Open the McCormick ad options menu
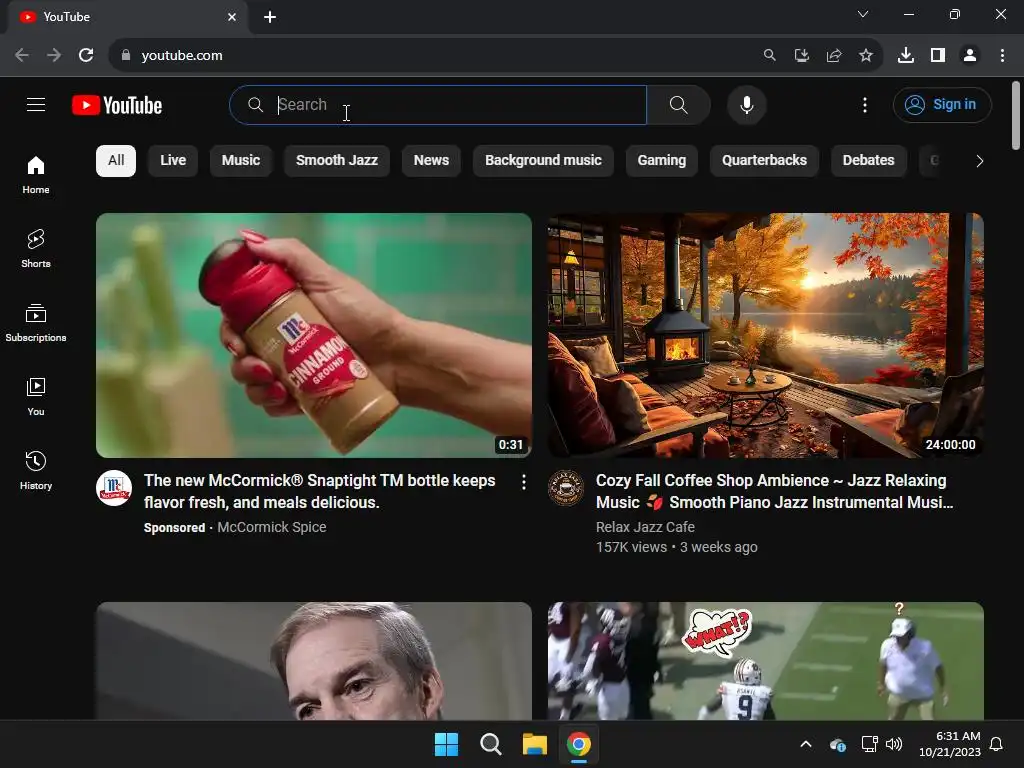Viewport: 1024px width, 768px height. [x=524, y=482]
